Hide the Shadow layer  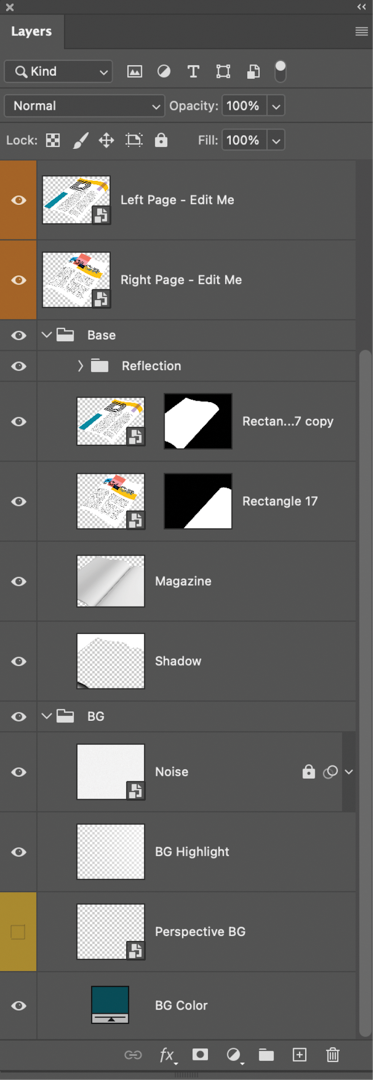(19, 661)
